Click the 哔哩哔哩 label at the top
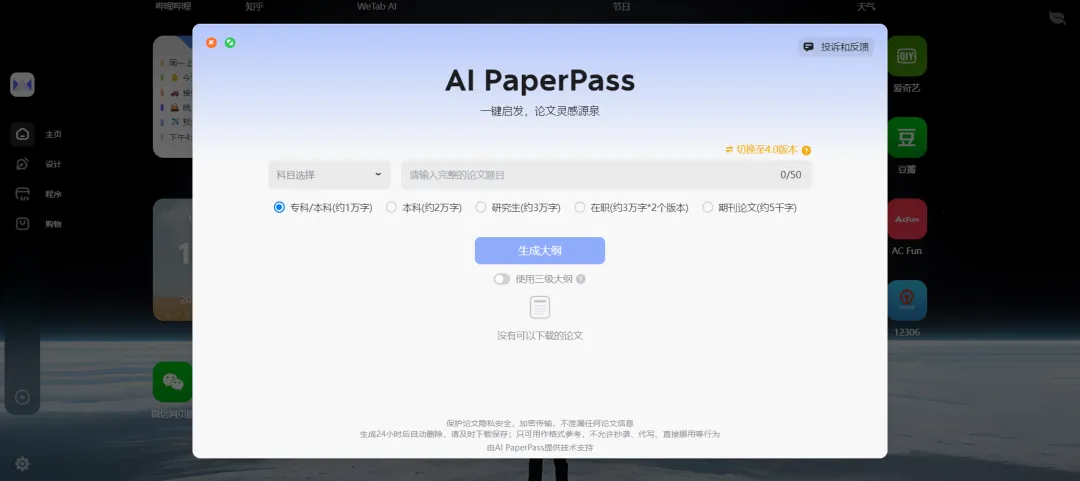This screenshot has height=481, width=1080. (x=174, y=6)
